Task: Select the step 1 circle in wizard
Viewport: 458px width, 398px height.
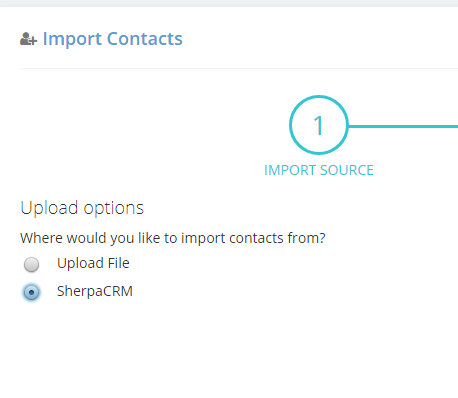Action: point(319,125)
